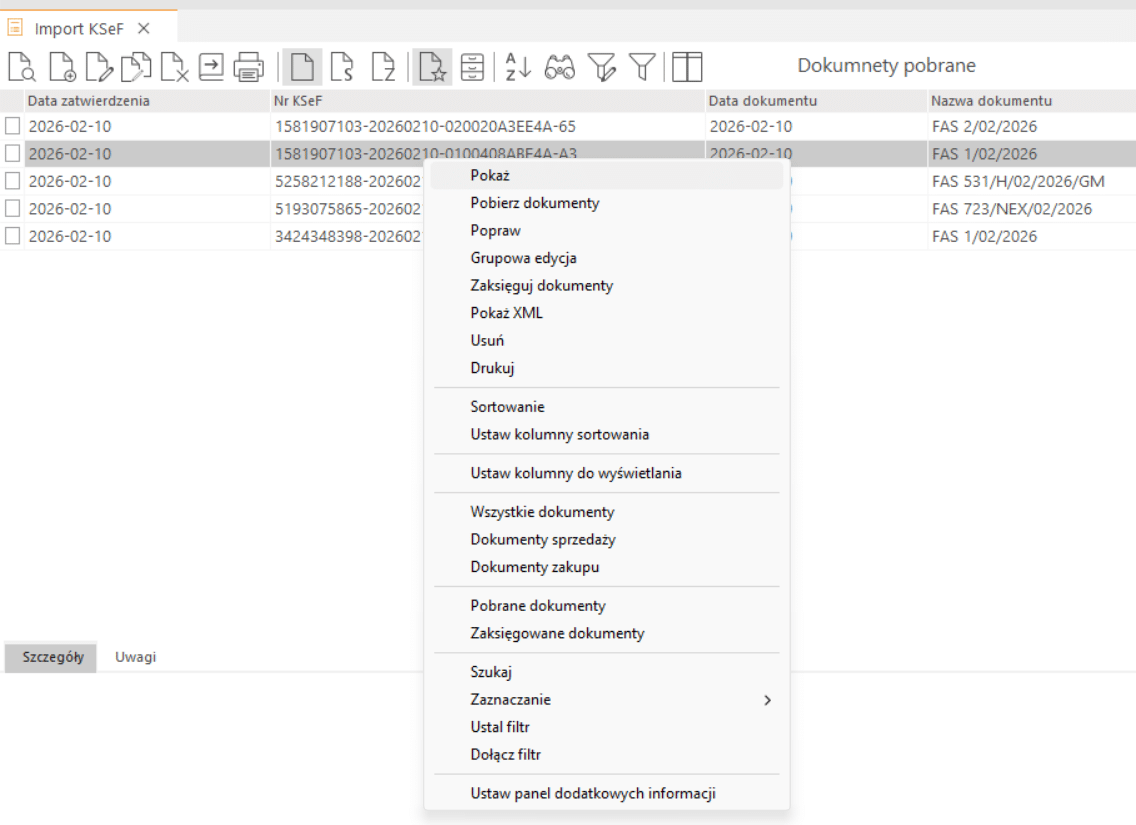Click the delete document icon with X

[176, 67]
